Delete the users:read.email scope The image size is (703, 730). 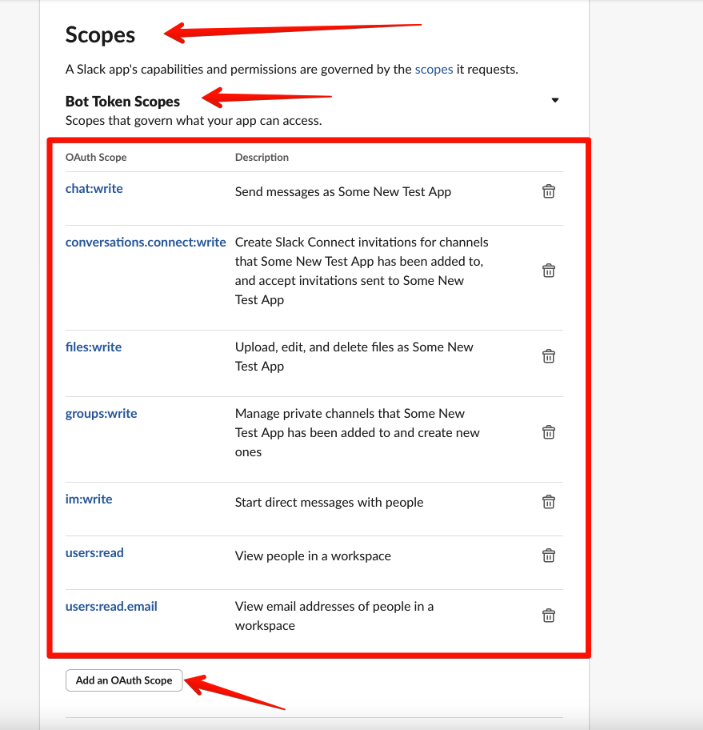click(x=548, y=616)
